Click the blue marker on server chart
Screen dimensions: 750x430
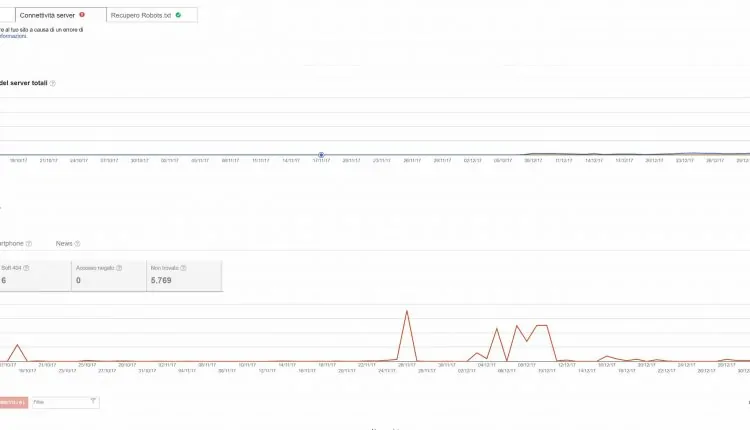pos(321,155)
